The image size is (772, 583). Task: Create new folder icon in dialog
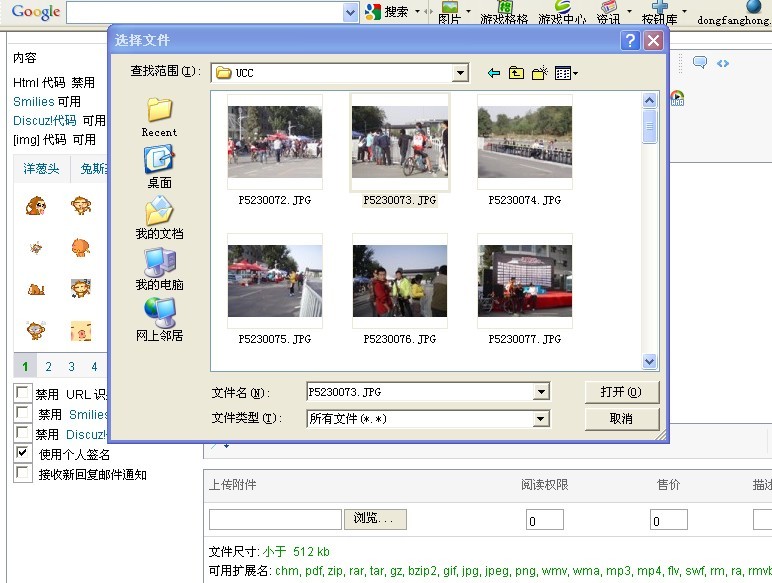tap(540, 73)
